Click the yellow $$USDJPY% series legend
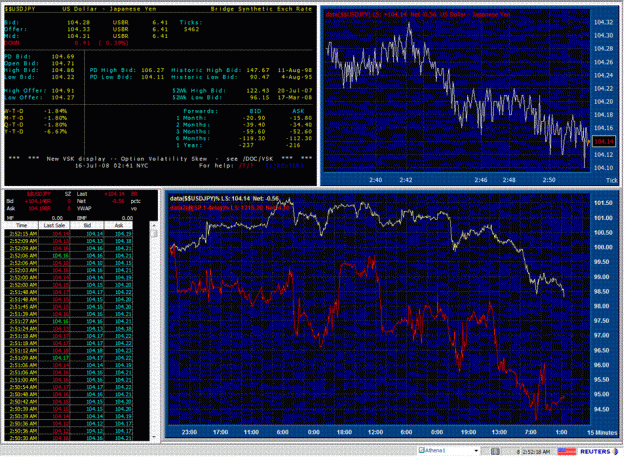This screenshot has height=457, width=625. [x=224, y=198]
